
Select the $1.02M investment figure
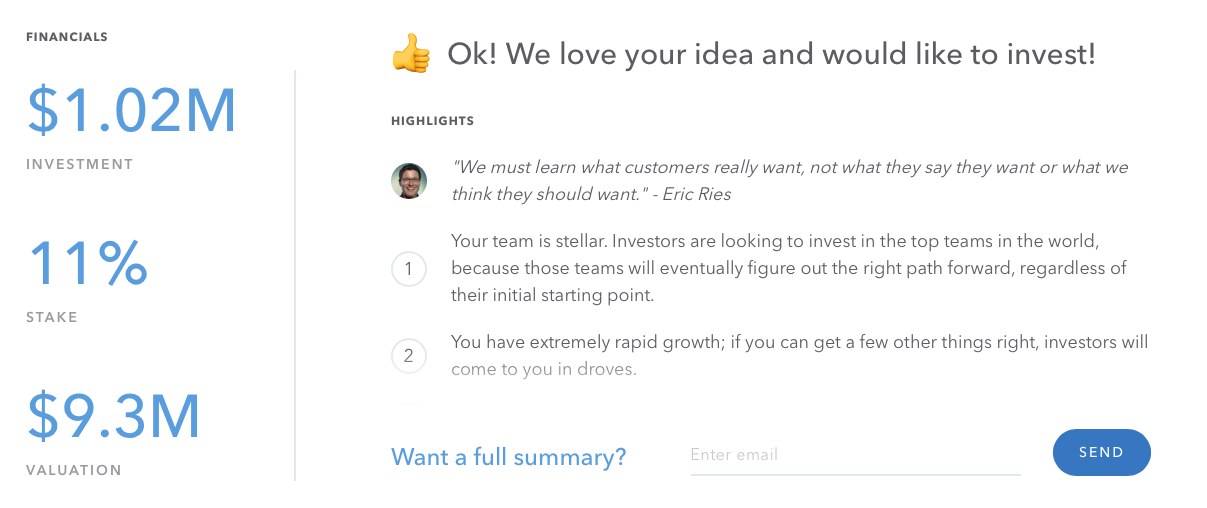(132, 111)
